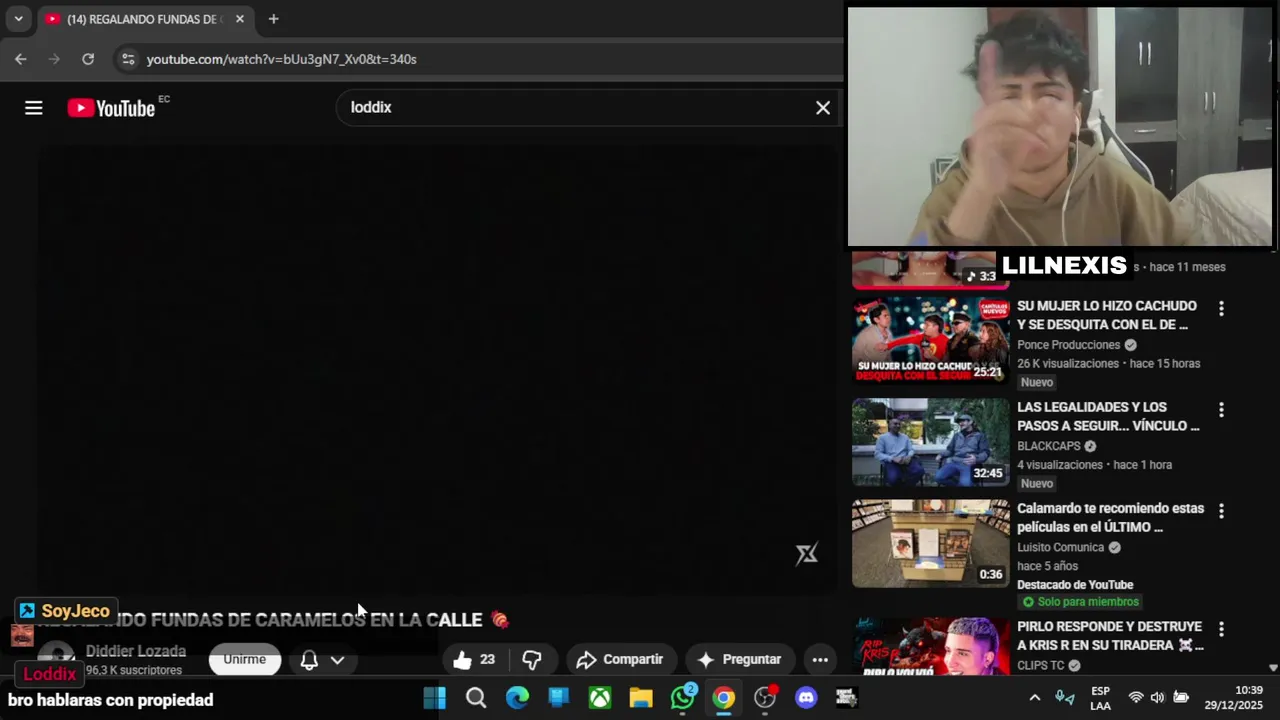Open LAS LEGALIDADES Y LOS PASOS video title
The width and height of the screenshot is (1280, 720).
click(x=1108, y=416)
